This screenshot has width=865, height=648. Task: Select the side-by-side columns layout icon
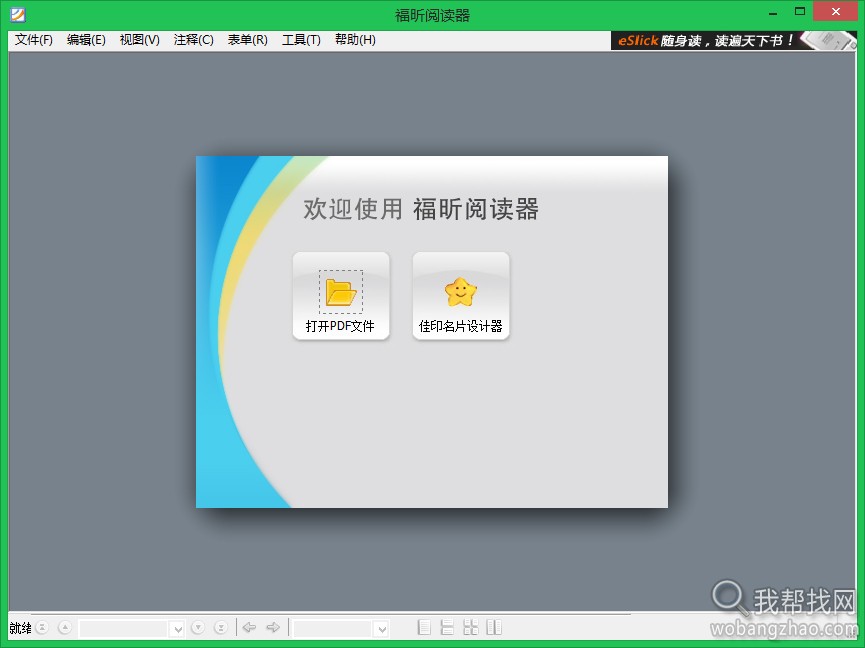coord(494,627)
